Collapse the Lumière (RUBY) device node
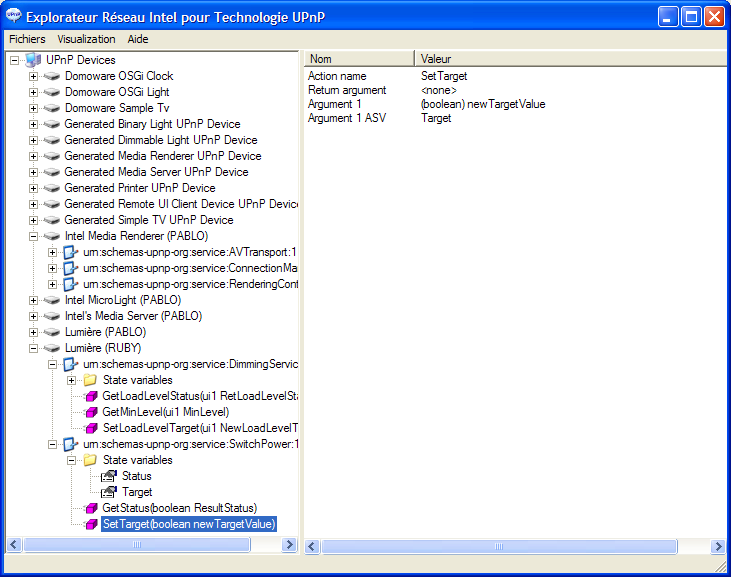731x577 pixels. [x=33, y=348]
